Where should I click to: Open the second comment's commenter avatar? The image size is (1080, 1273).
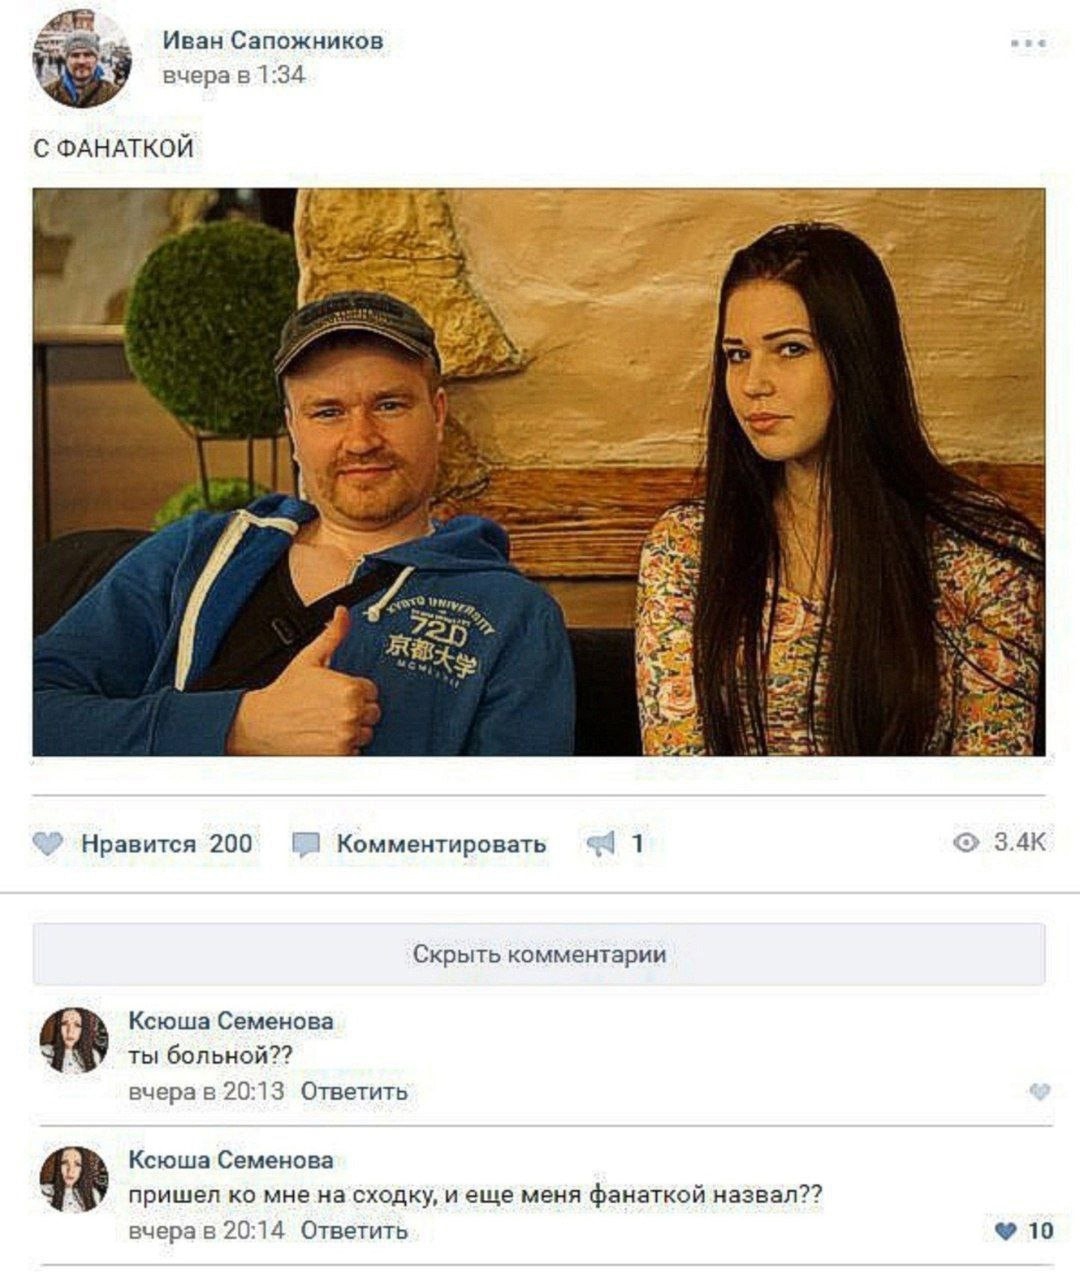tap(73, 1179)
